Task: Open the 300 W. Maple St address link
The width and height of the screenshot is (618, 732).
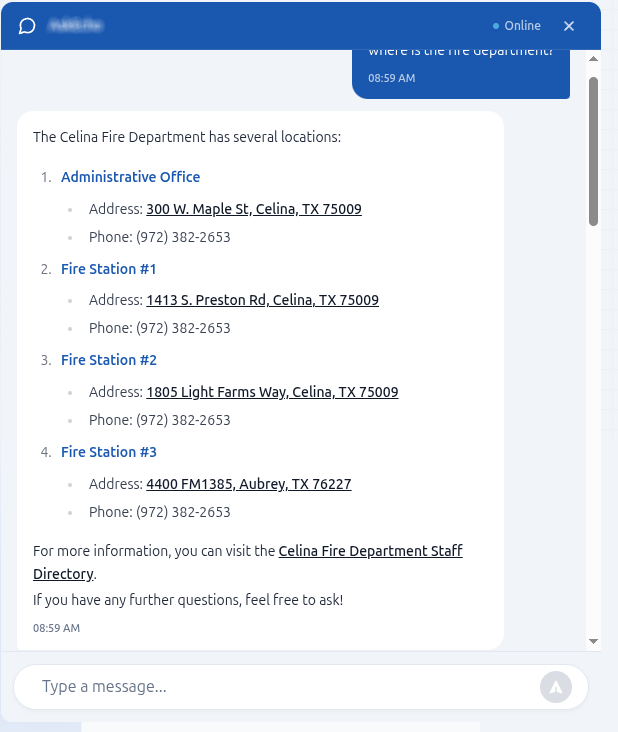Action: tap(254, 209)
